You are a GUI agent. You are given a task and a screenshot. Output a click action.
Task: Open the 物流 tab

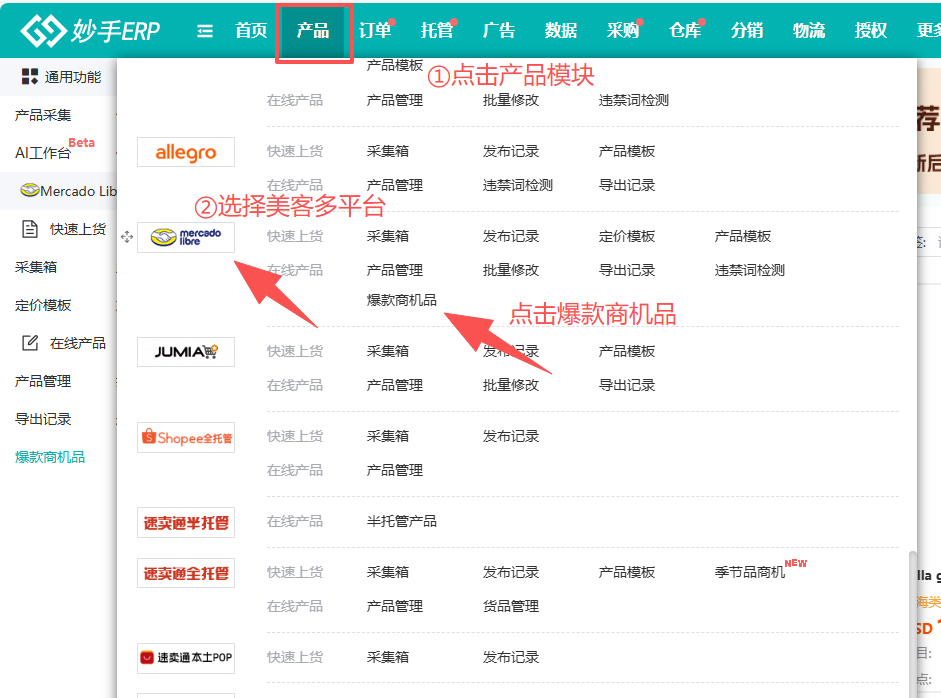809,30
